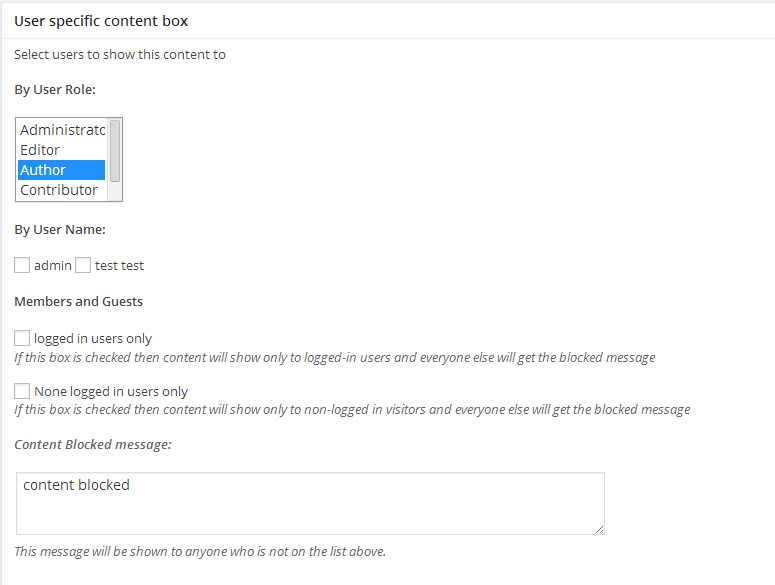Click the 'admin' label text
775x585 pixels.
(53, 266)
